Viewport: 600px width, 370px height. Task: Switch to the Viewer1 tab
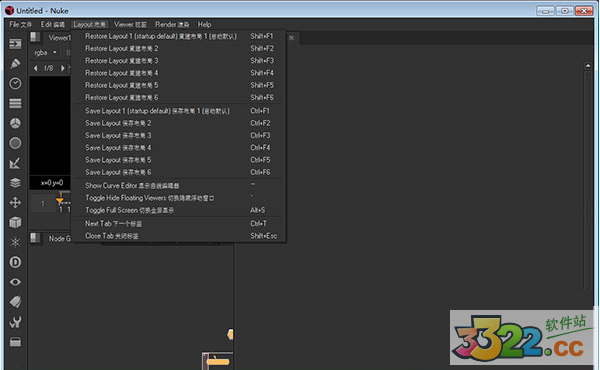click(x=59, y=37)
